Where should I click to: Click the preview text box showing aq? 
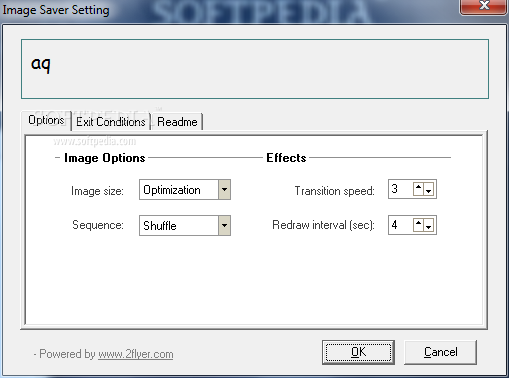[255, 69]
